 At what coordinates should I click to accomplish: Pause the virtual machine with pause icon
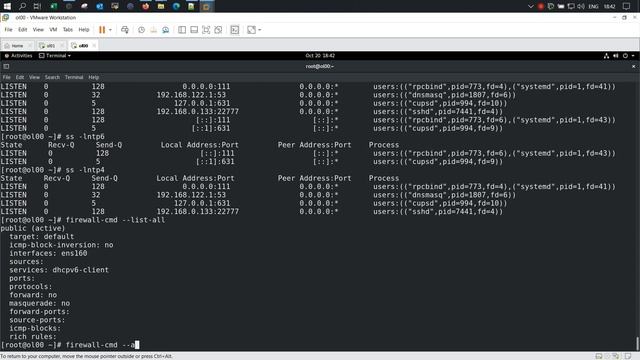tap(102, 30)
